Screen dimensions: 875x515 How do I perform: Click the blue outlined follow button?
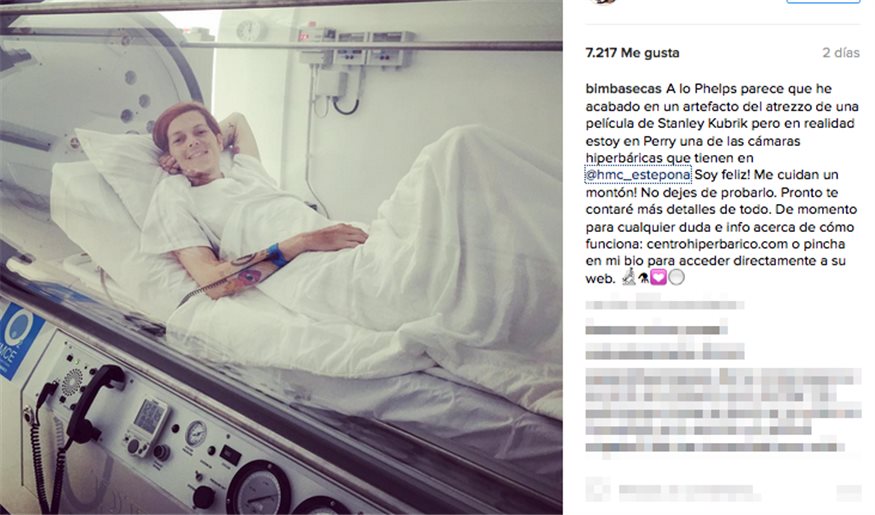point(823,2)
